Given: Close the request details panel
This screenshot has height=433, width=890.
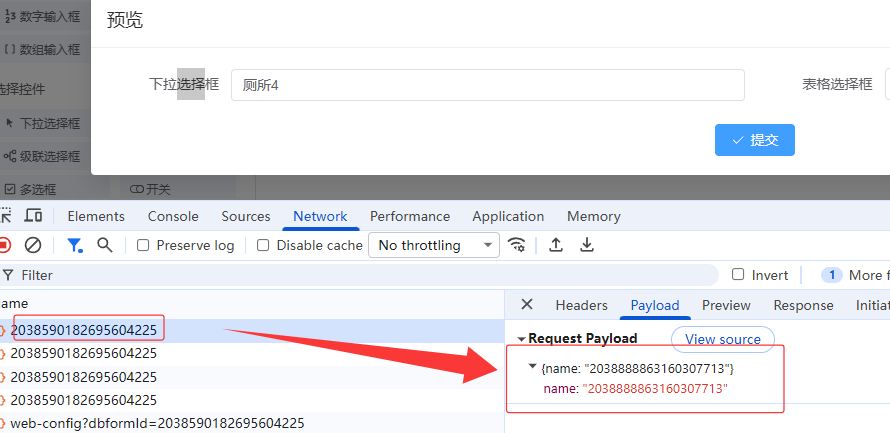Looking at the screenshot, I should pos(527,305).
